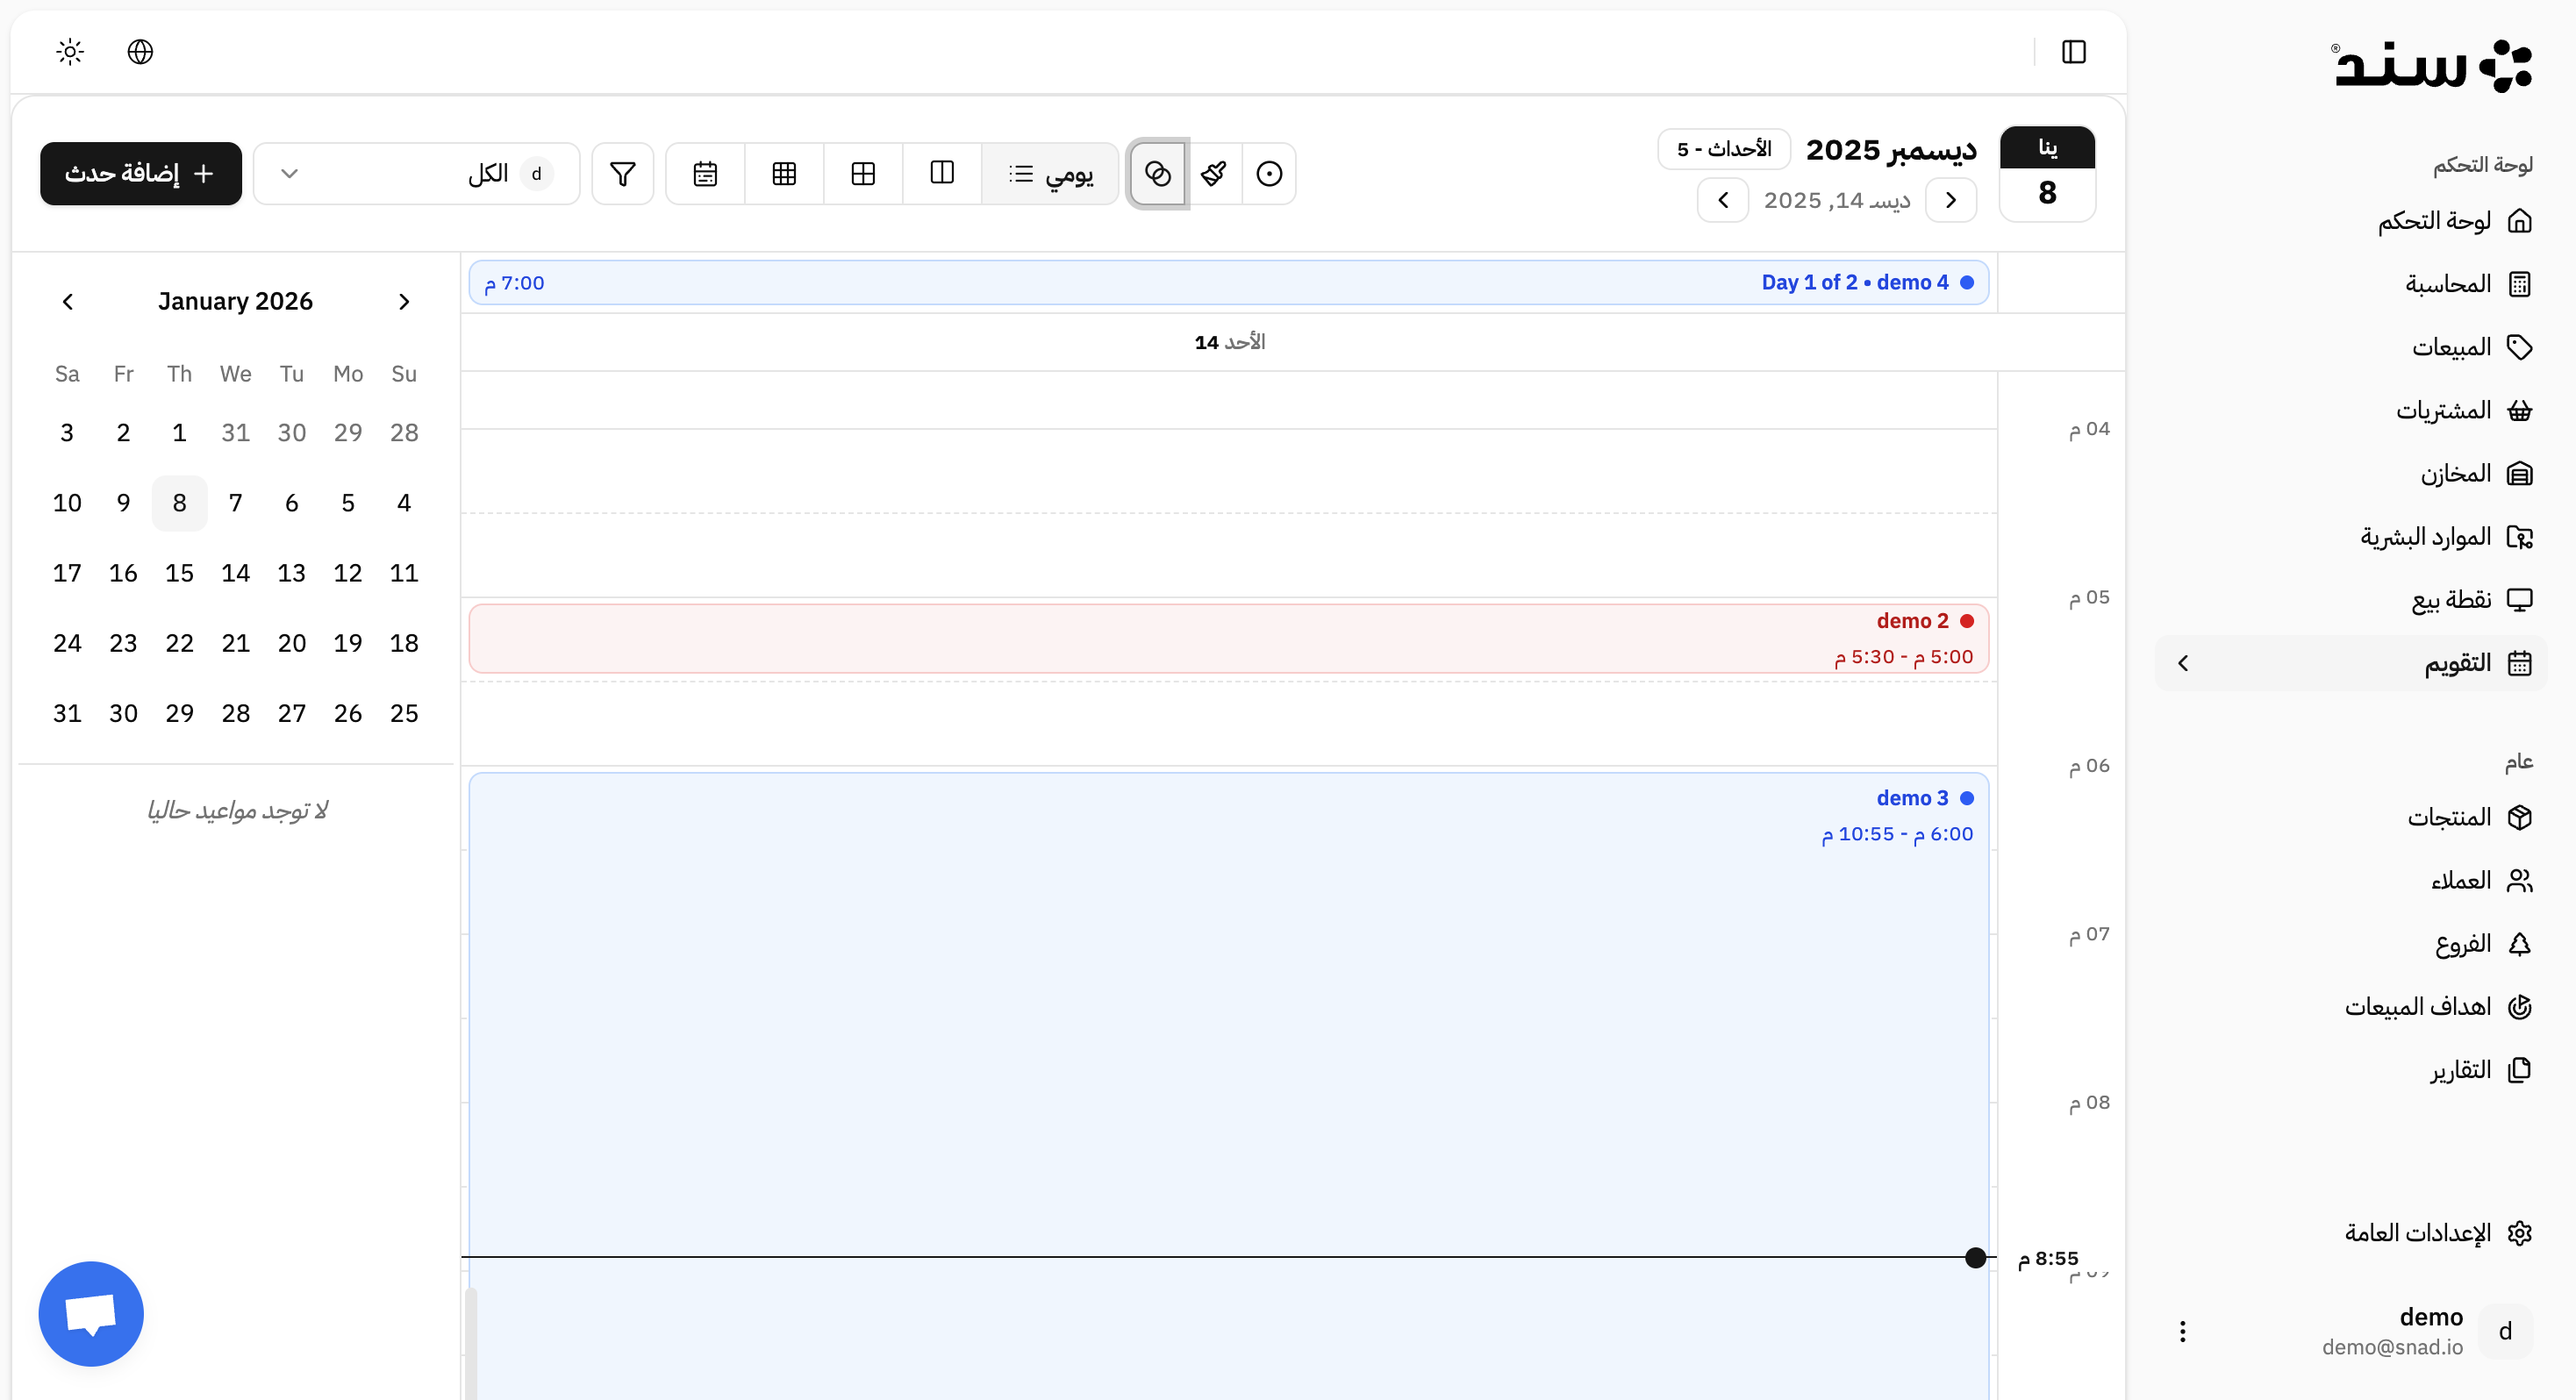The image size is (2576, 1400).
Task: Expand the التقويم sidebar menu chevron
Action: (2183, 663)
